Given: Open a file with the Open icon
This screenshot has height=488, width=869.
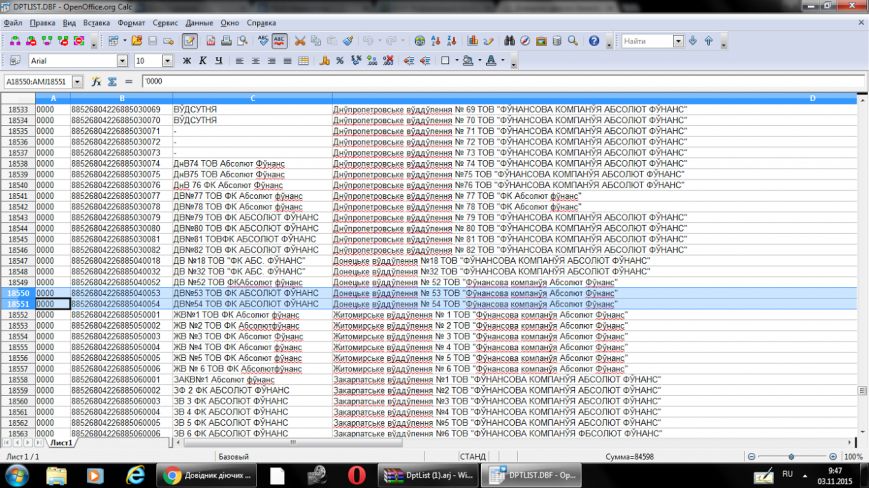Looking at the screenshot, I should point(136,41).
